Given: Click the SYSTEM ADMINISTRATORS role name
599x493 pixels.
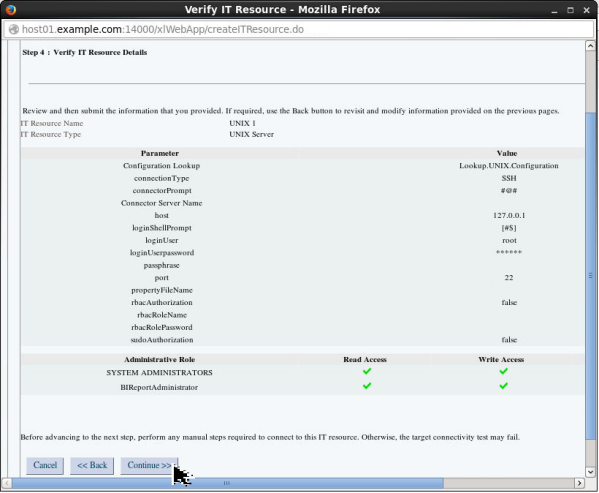Looking at the screenshot, I should pos(159,373).
